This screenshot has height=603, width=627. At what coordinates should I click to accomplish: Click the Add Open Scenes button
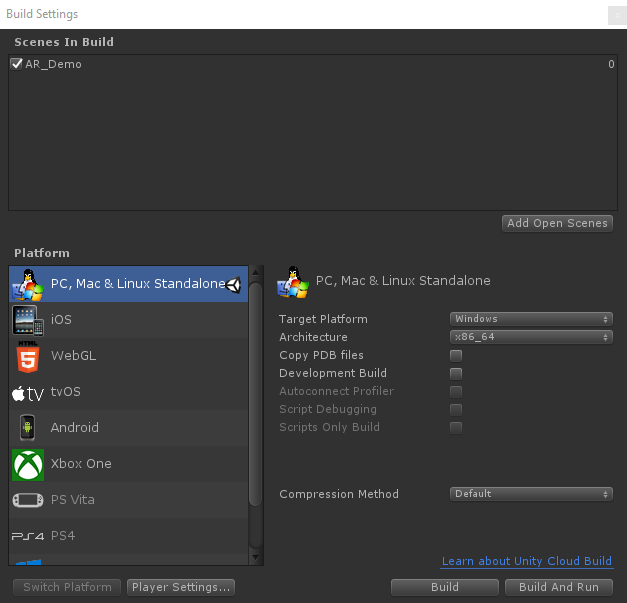point(557,223)
